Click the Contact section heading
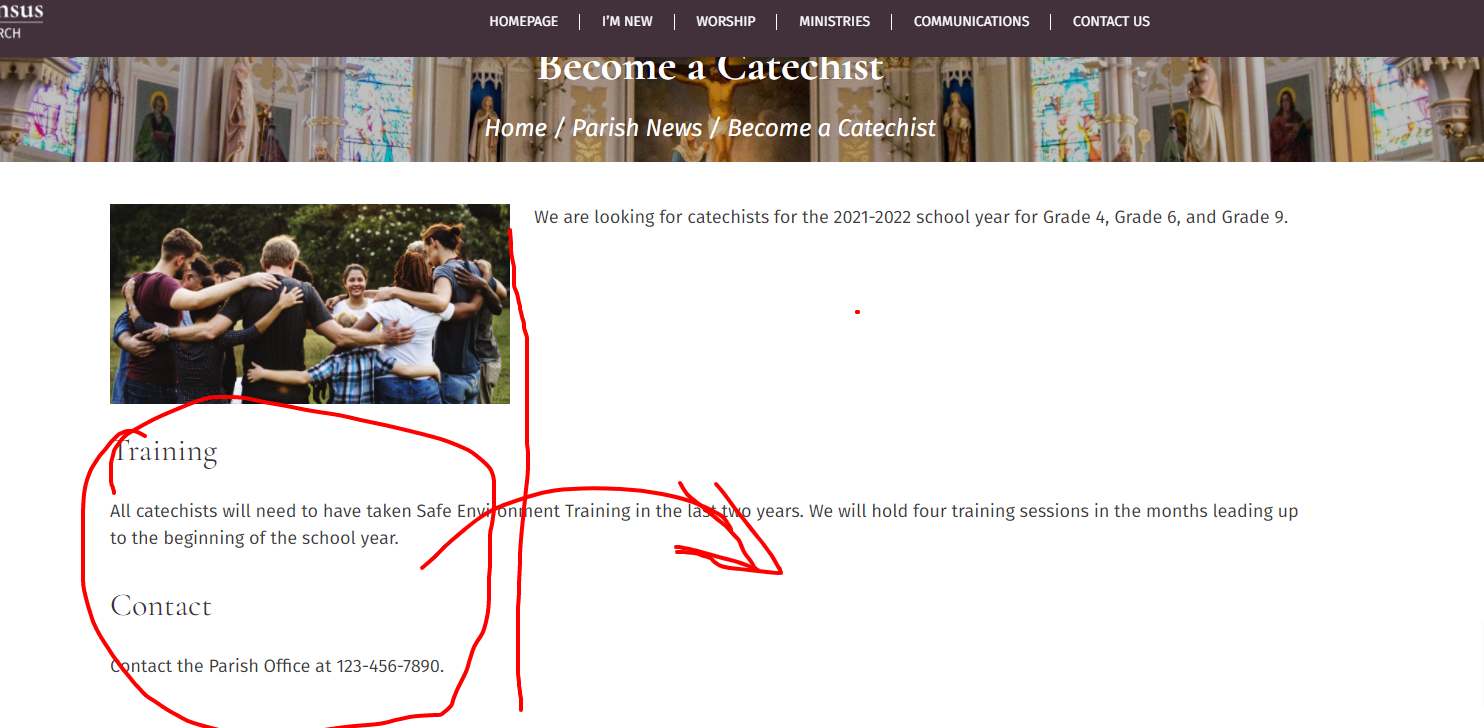The height and width of the screenshot is (728, 1484). click(x=161, y=606)
